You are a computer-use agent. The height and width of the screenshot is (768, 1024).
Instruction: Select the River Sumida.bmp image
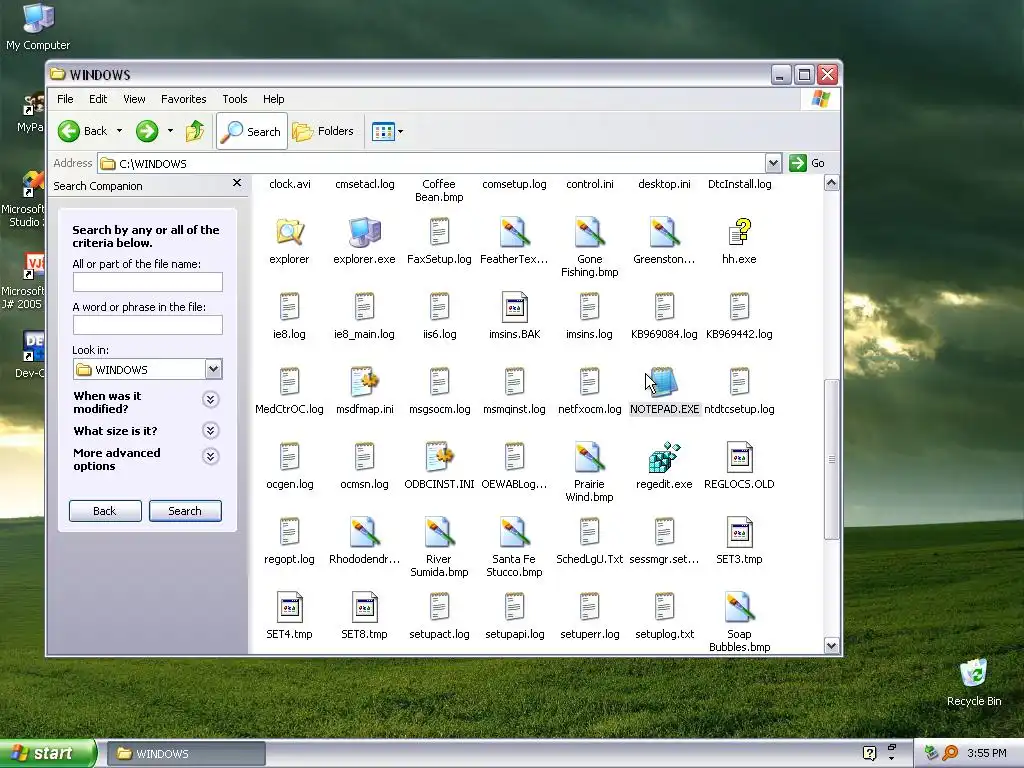(439, 532)
